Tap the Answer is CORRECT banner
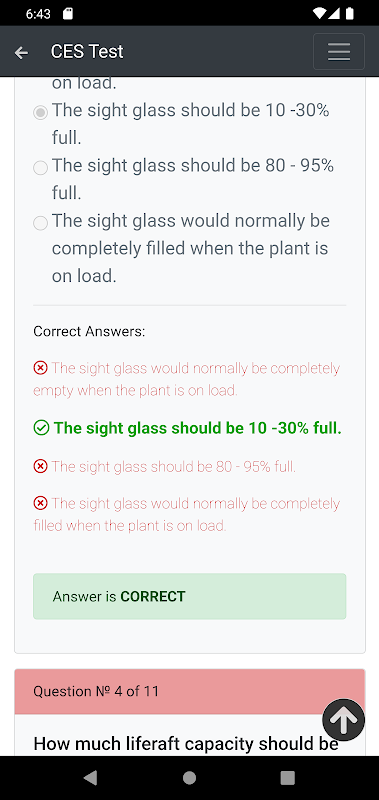 point(190,596)
